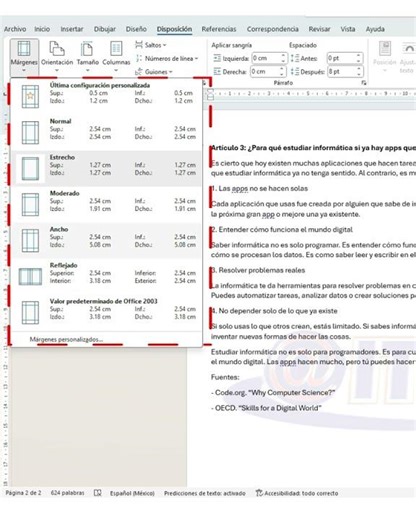Open the Dibujar tab
The image size is (416, 520).
pos(105,29)
